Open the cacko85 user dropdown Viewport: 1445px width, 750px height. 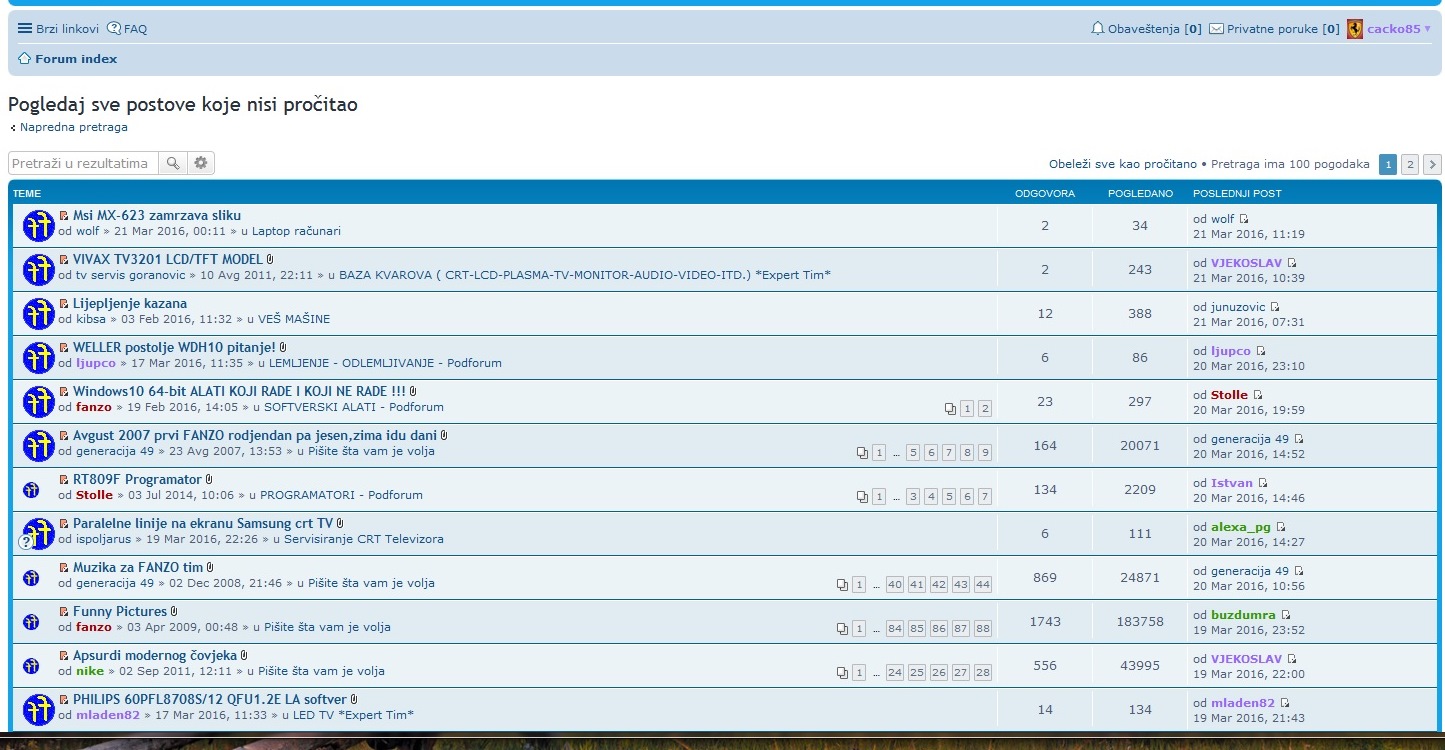pyautogui.click(x=1394, y=29)
